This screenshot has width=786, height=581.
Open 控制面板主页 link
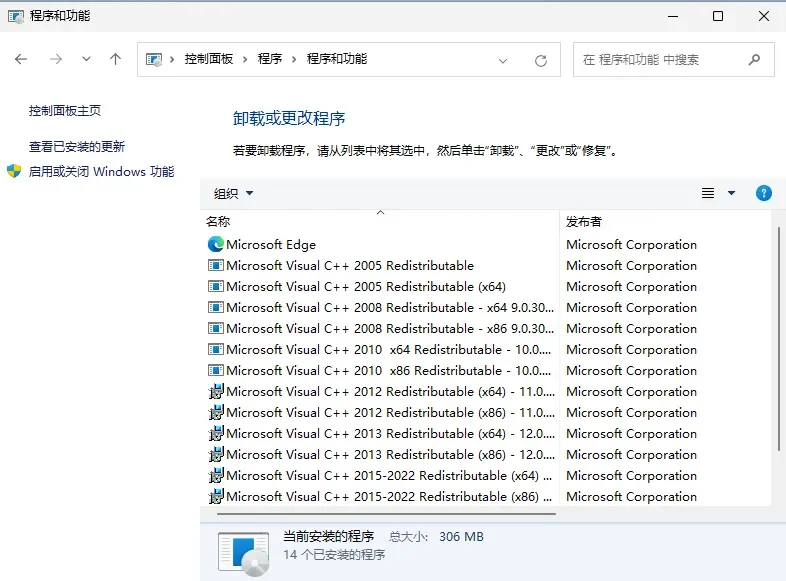[65, 111]
